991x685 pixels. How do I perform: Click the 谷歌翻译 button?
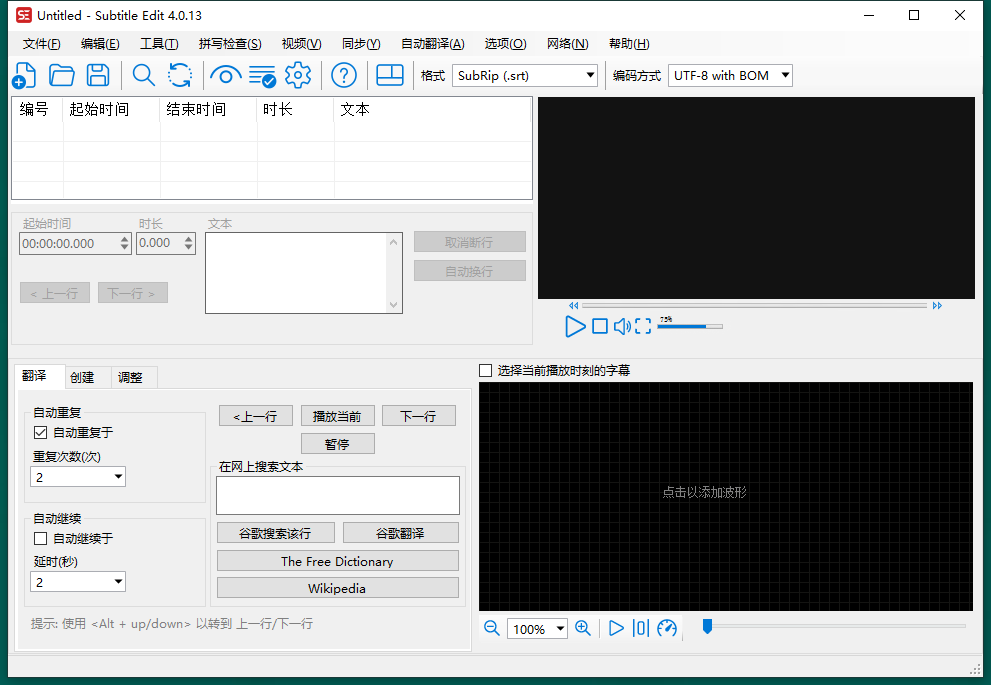[x=400, y=533]
